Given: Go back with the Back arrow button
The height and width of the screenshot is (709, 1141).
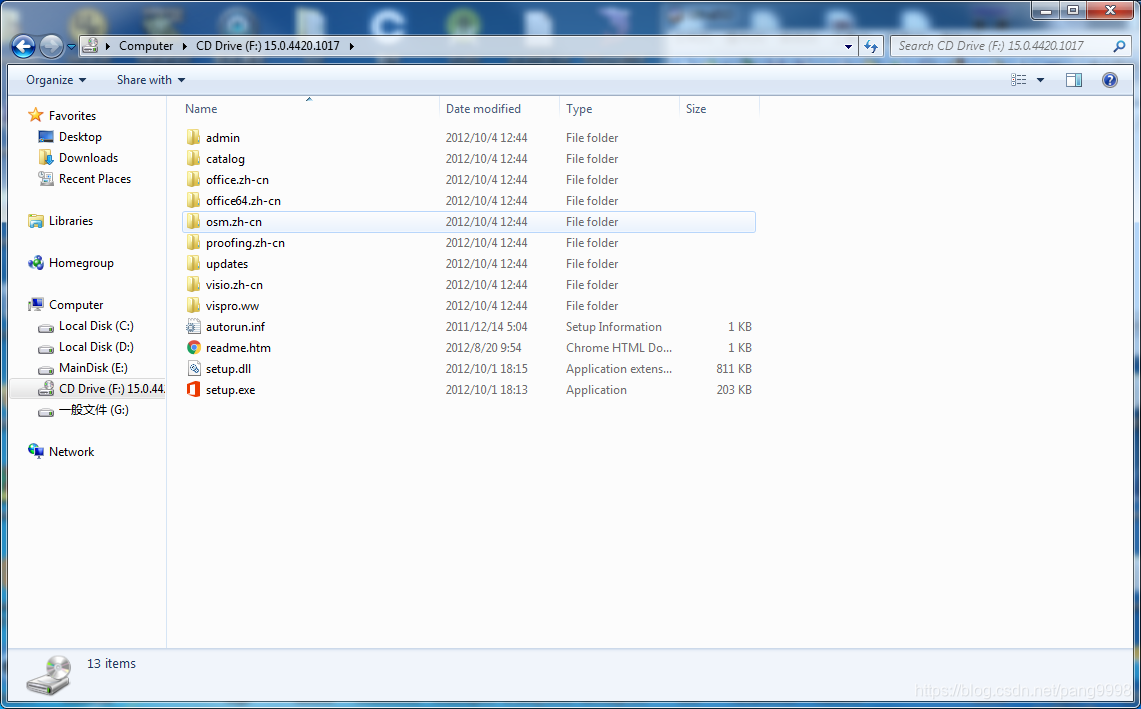Looking at the screenshot, I should click(x=23, y=47).
